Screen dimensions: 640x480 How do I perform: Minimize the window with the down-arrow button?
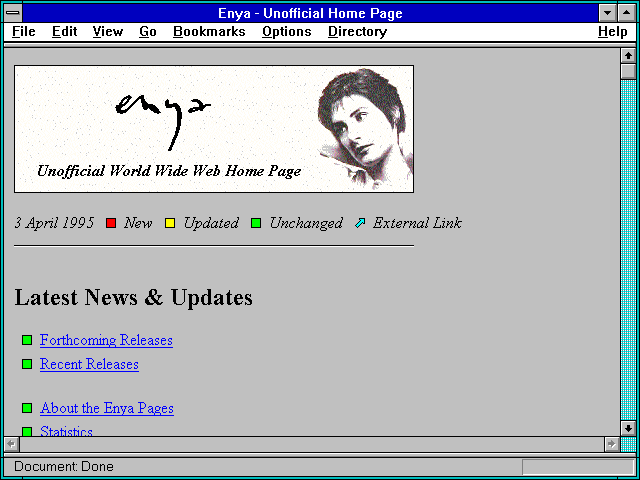point(607,13)
